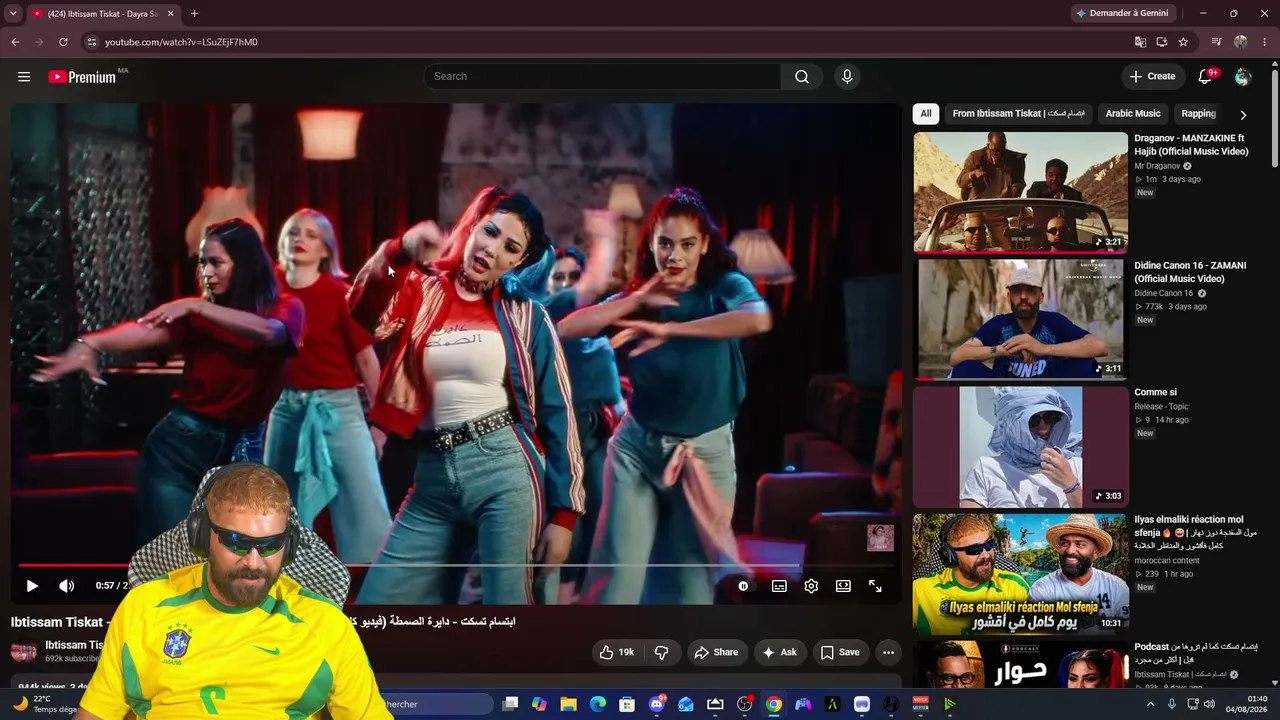The height and width of the screenshot is (720, 1280).
Task: Dislike this video
Action: [662, 652]
